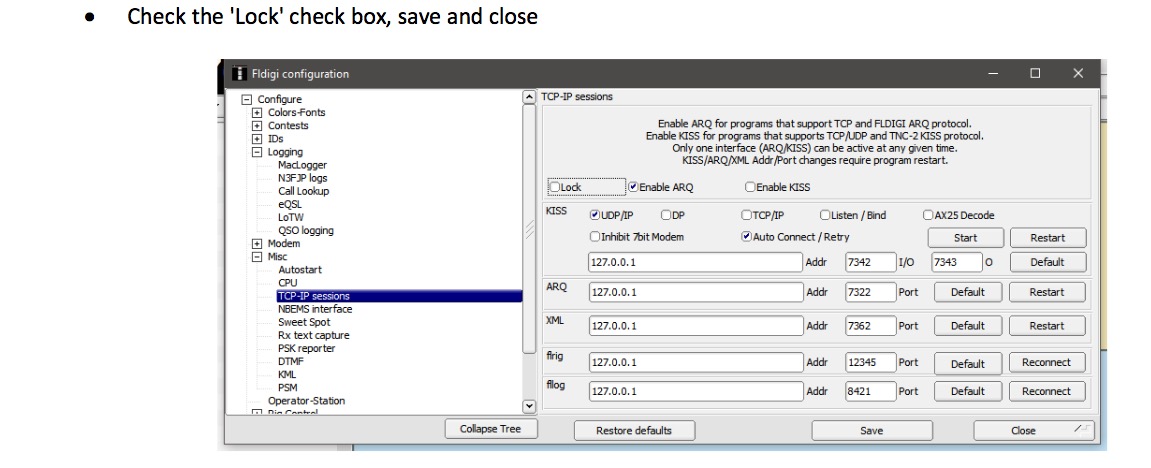Expand the Colors-Fonts tree node
Image resolution: width=1151 pixels, height=468 pixels.
click(x=257, y=113)
